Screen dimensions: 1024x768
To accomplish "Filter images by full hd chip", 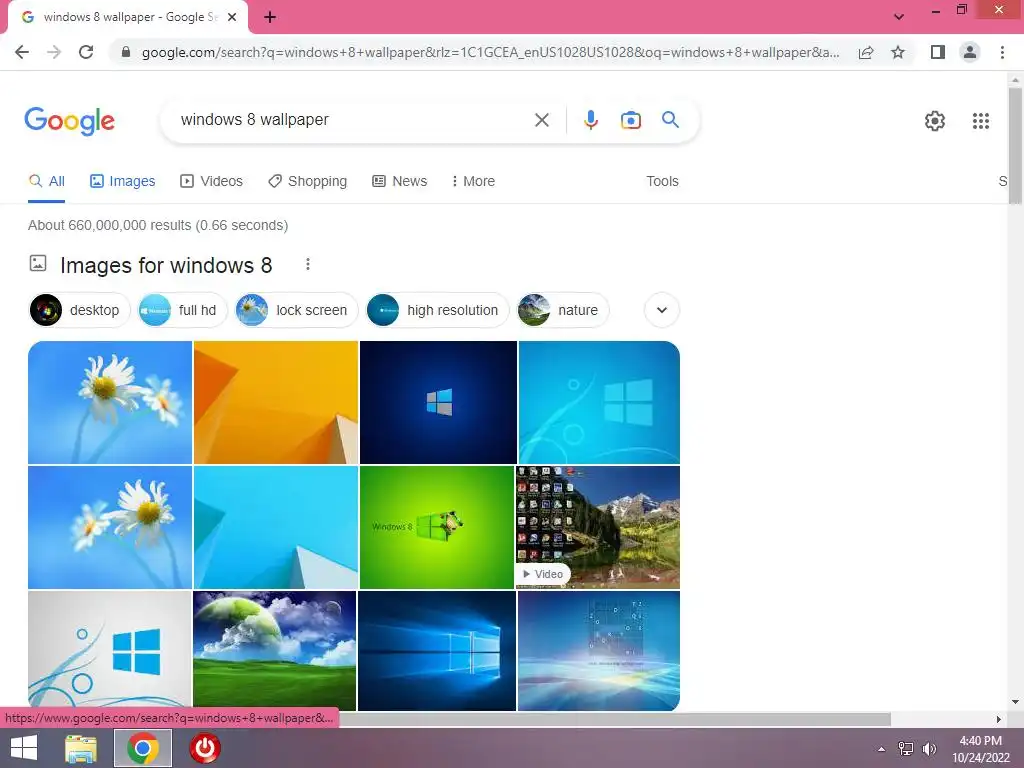I will coord(182,310).
